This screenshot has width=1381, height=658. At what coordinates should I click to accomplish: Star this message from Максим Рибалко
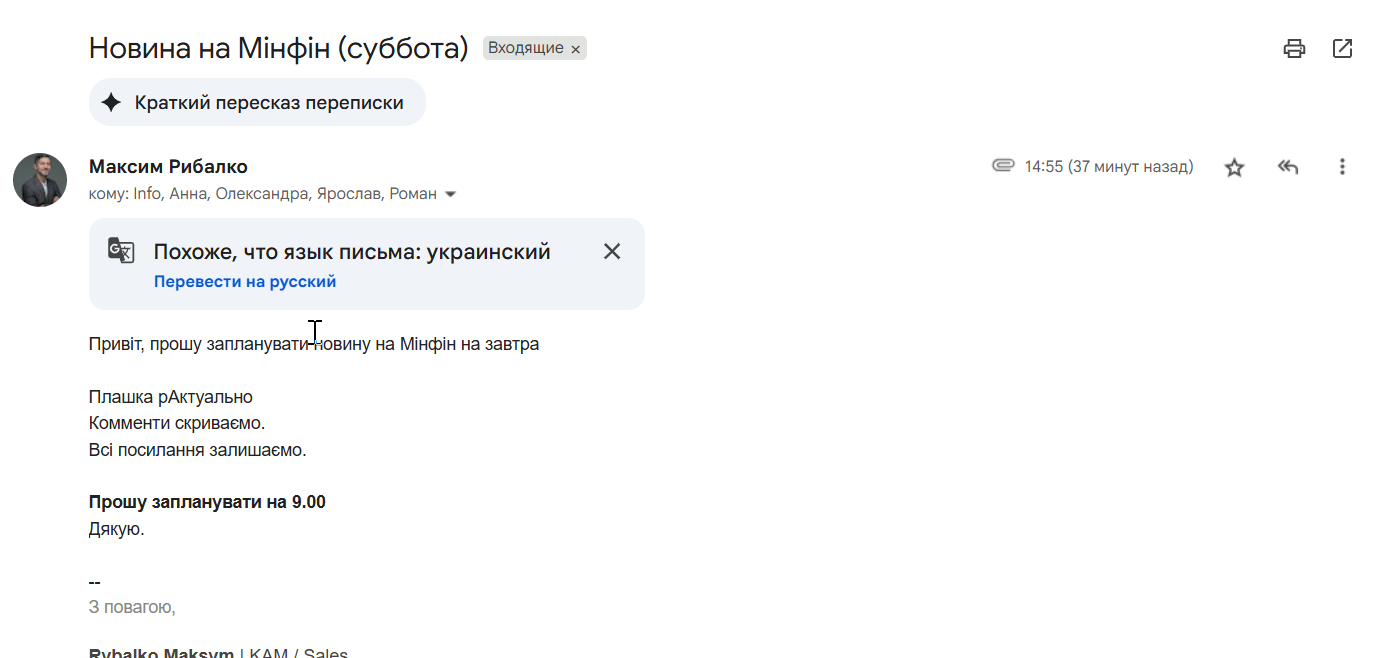(1234, 167)
